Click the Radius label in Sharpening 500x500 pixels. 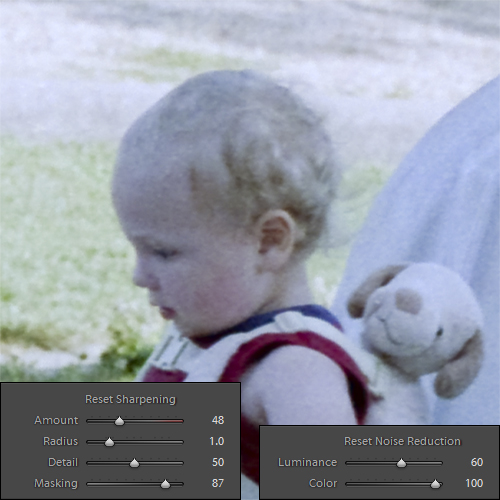click(x=60, y=441)
